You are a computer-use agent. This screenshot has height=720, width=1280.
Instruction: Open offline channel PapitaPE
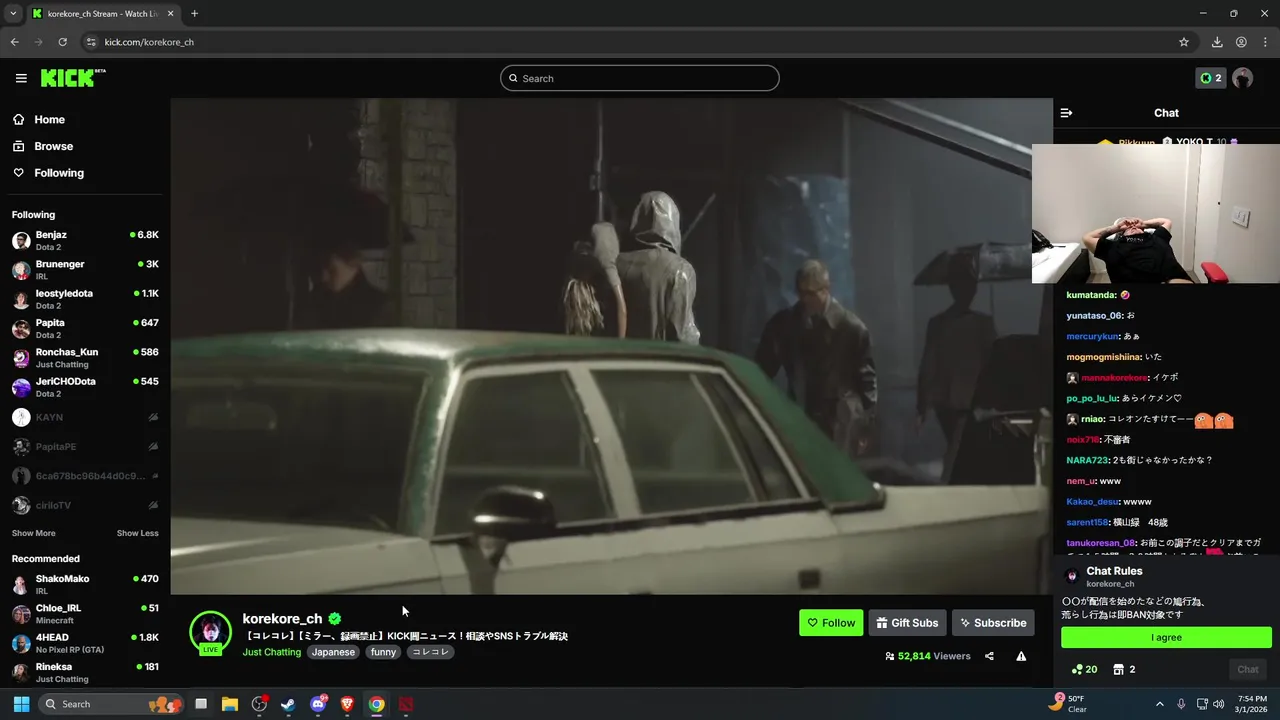coord(85,446)
